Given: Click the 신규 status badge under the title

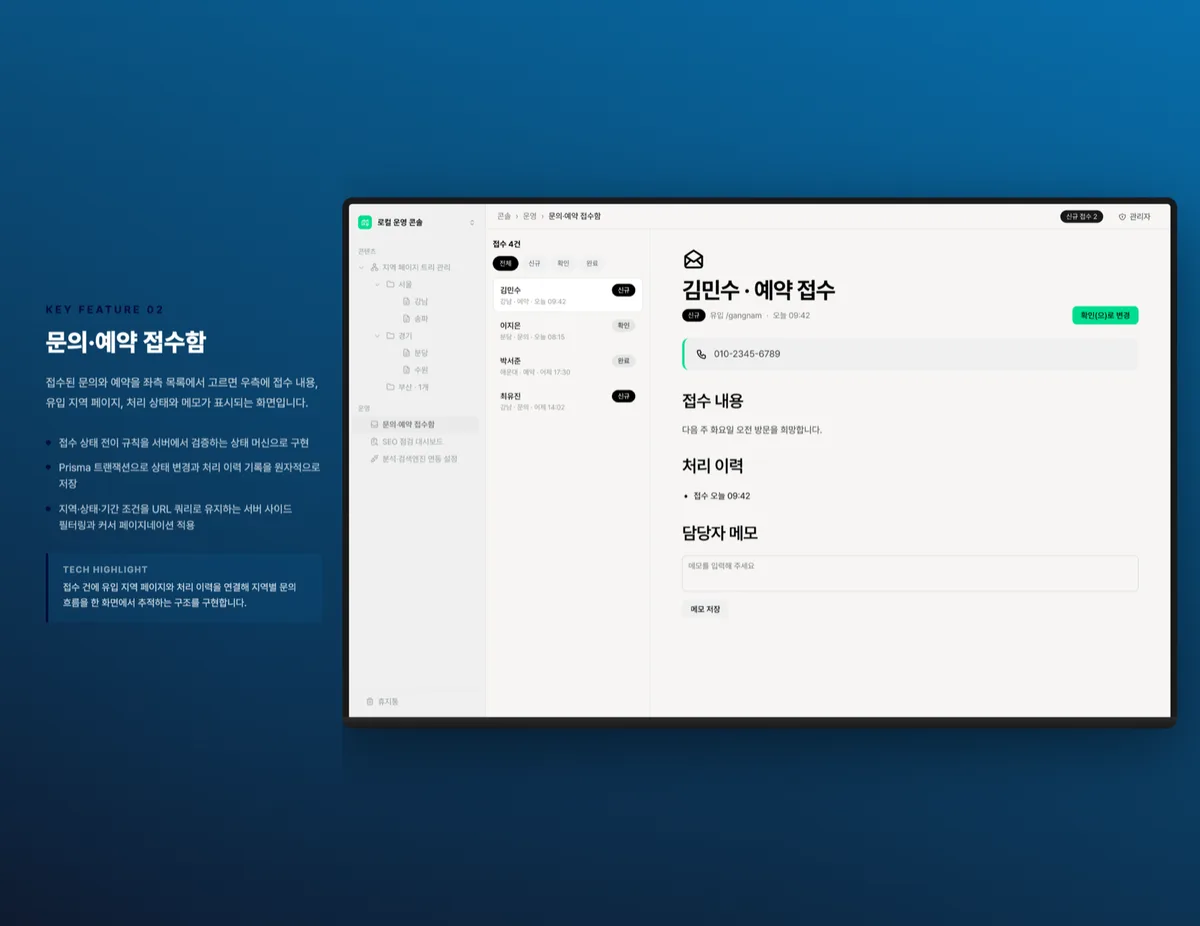Looking at the screenshot, I should coord(694,315).
